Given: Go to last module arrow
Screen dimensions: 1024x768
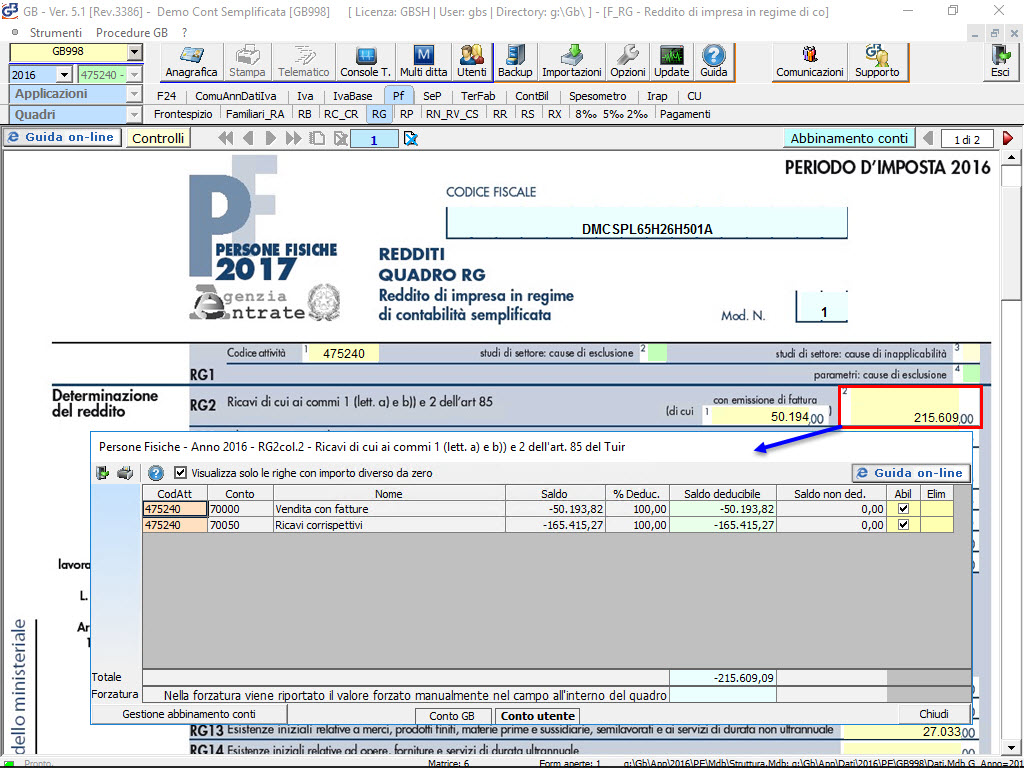Looking at the screenshot, I should pyautogui.click(x=293, y=138).
